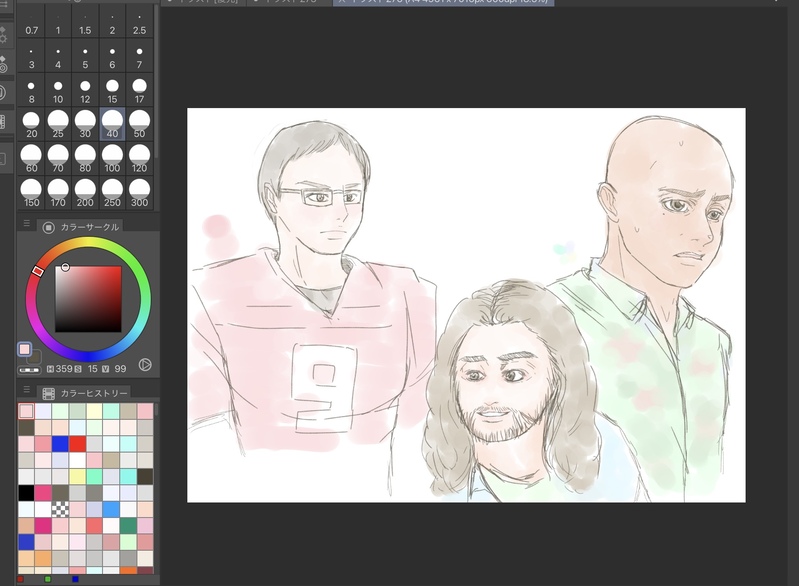
Task: Click the color history panel scrollbar
Action: [156, 410]
